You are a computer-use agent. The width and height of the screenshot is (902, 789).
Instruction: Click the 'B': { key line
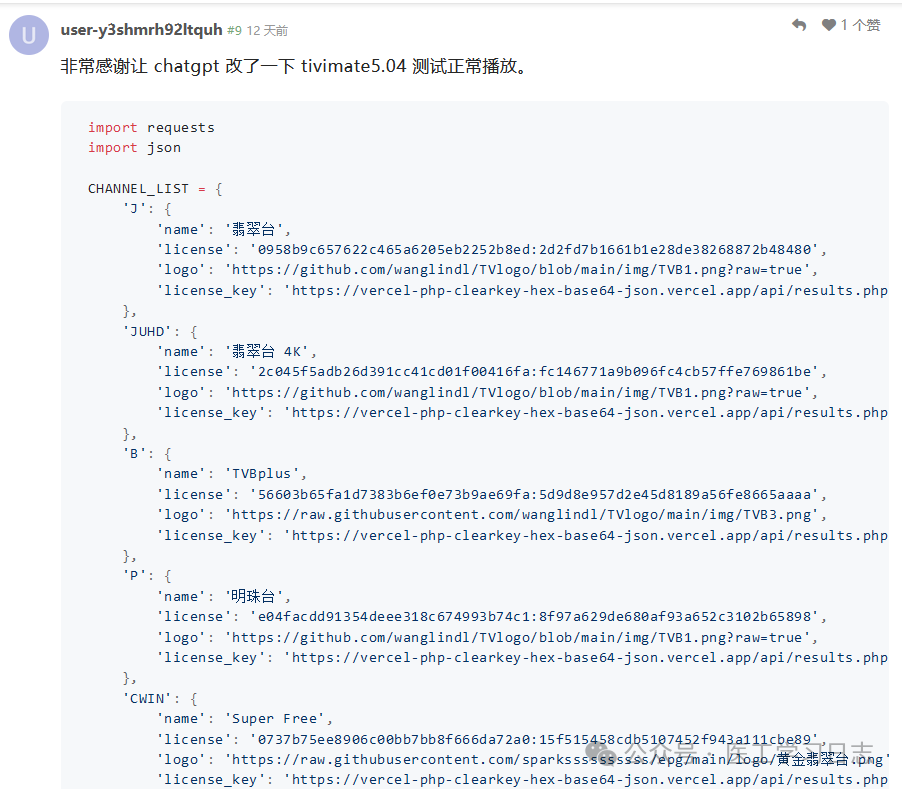(x=147, y=454)
